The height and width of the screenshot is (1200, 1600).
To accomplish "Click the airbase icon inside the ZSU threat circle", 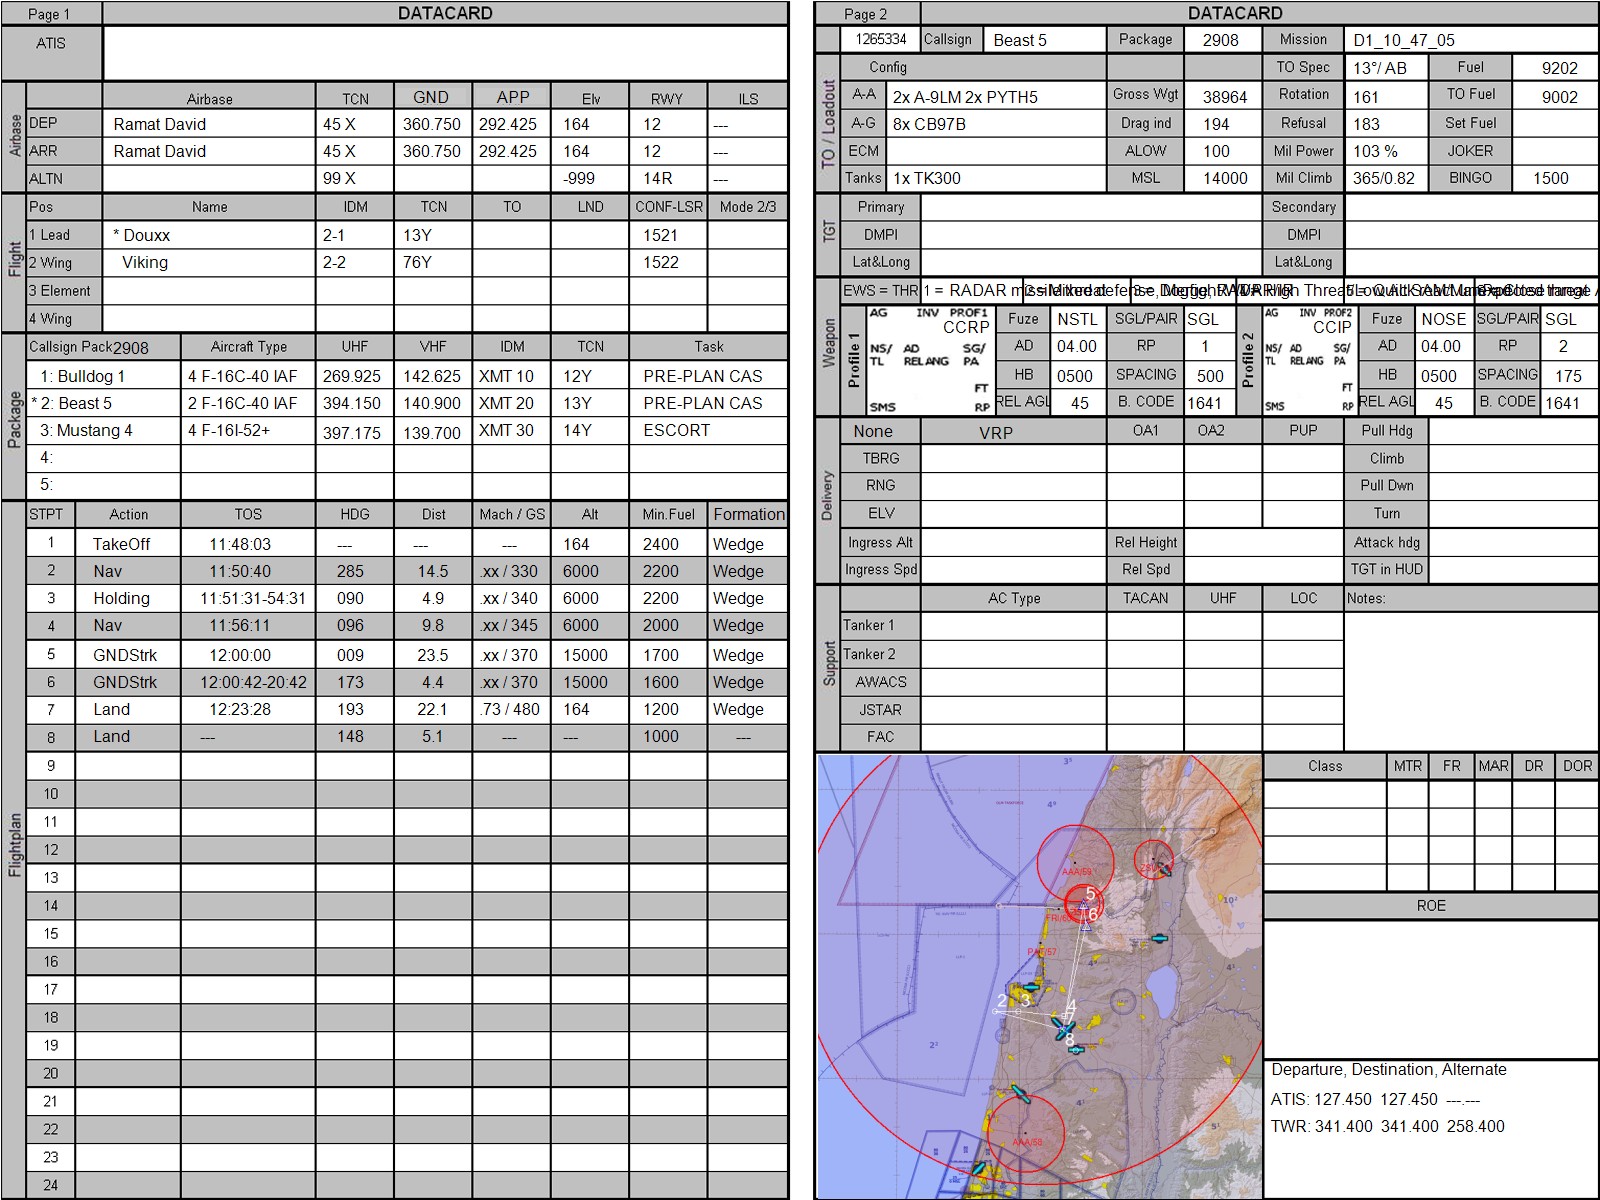I will pyautogui.click(x=1164, y=870).
